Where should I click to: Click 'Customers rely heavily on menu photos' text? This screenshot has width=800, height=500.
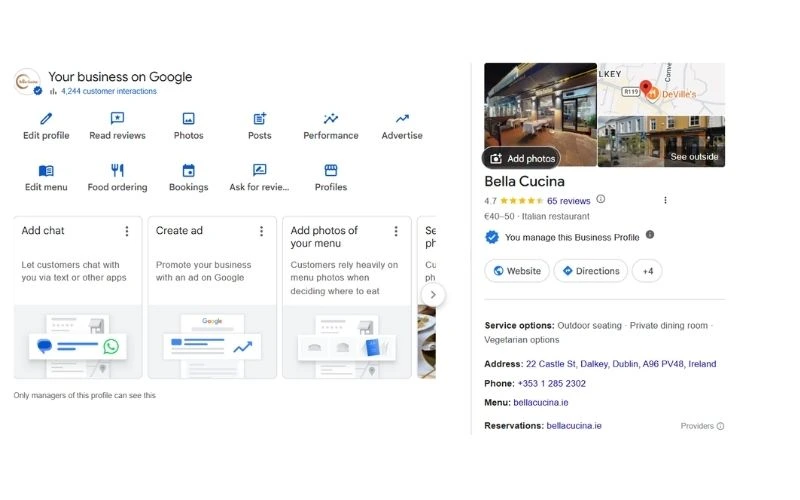tap(344, 278)
